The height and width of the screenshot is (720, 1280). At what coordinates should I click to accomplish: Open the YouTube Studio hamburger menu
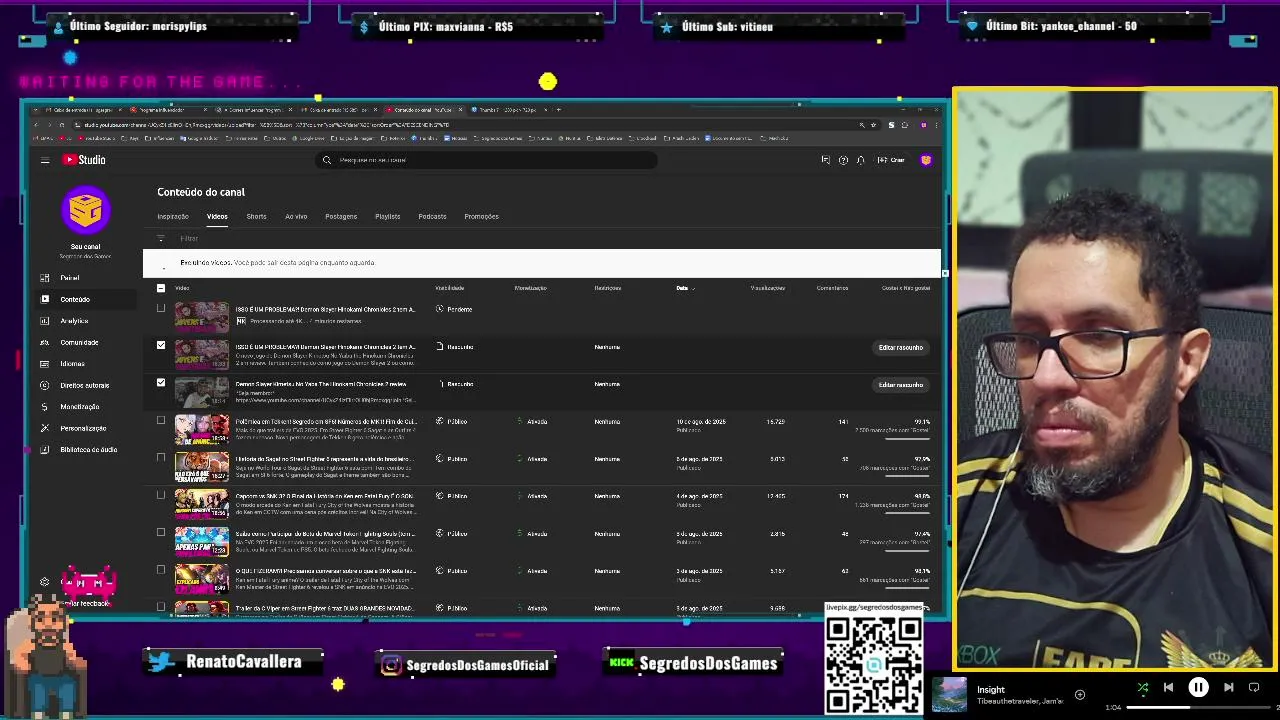coord(45,160)
